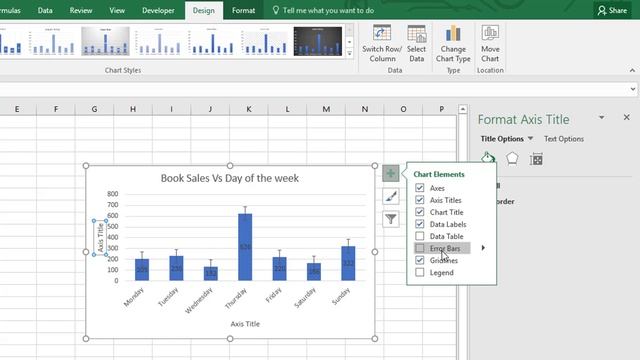Select the Size & Properties icon

pos(536,159)
